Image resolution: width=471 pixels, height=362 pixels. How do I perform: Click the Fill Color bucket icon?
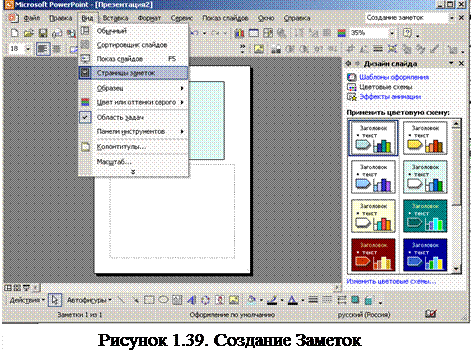(252, 300)
